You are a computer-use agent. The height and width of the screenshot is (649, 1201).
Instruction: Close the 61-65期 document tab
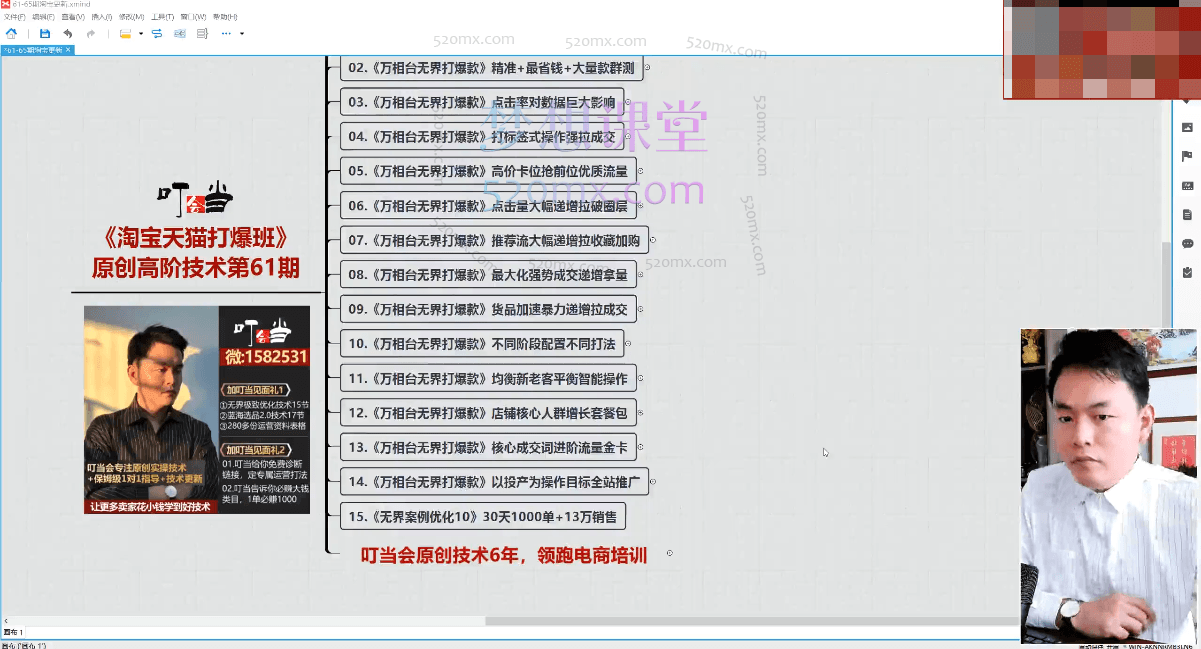click(68, 49)
